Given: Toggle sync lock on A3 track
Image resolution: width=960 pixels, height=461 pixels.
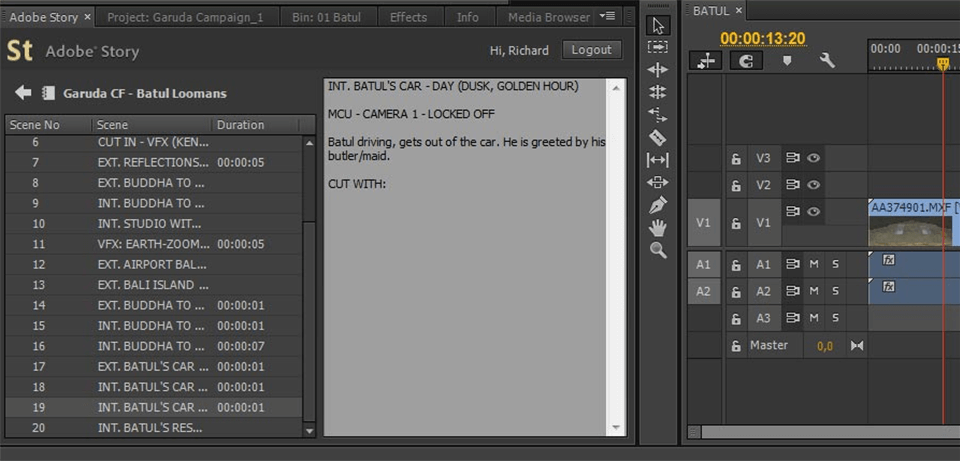Looking at the screenshot, I should coord(793,318).
